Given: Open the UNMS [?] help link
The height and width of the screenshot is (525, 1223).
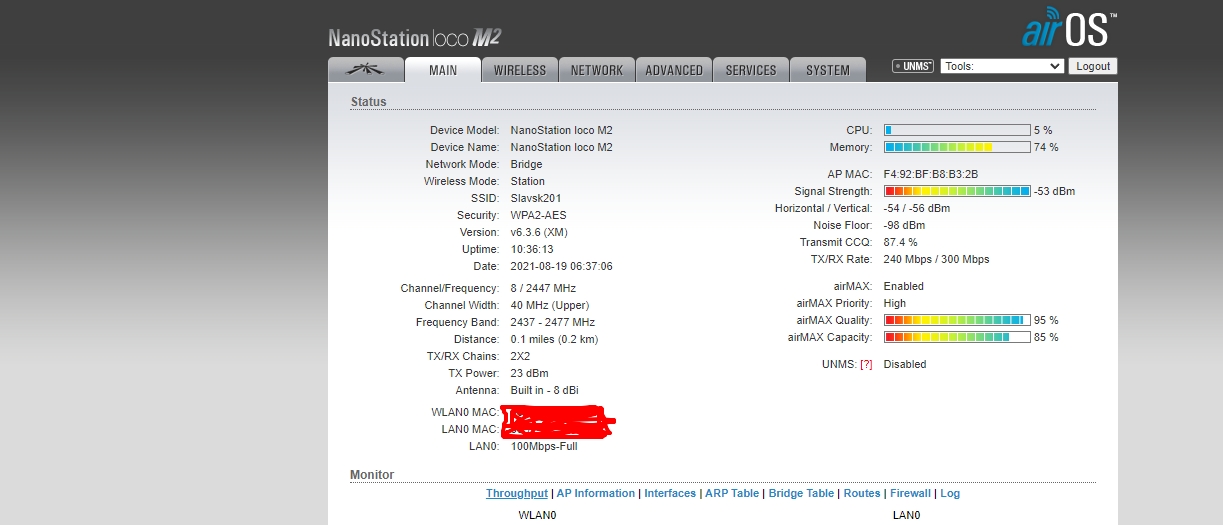Looking at the screenshot, I should pyautogui.click(x=866, y=364).
